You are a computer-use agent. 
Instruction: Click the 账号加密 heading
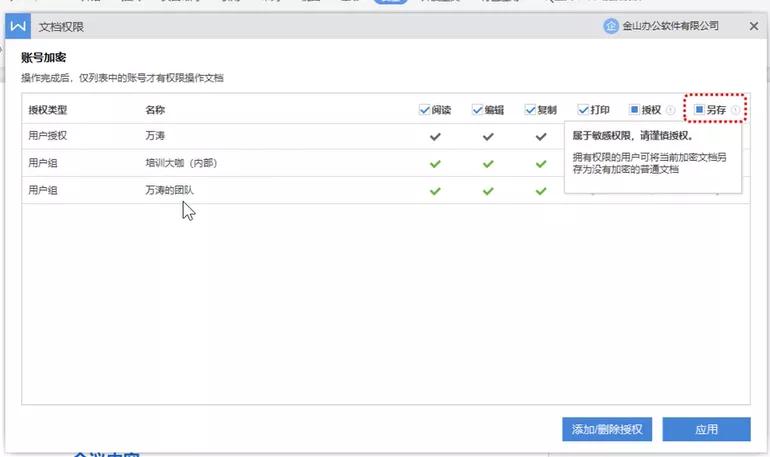click(44, 57)
